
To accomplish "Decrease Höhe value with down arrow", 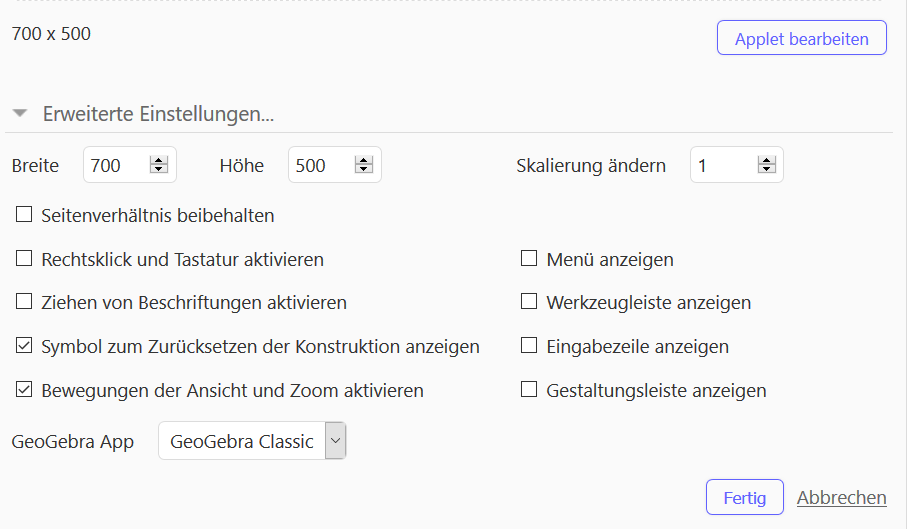I will click(363, 169).
